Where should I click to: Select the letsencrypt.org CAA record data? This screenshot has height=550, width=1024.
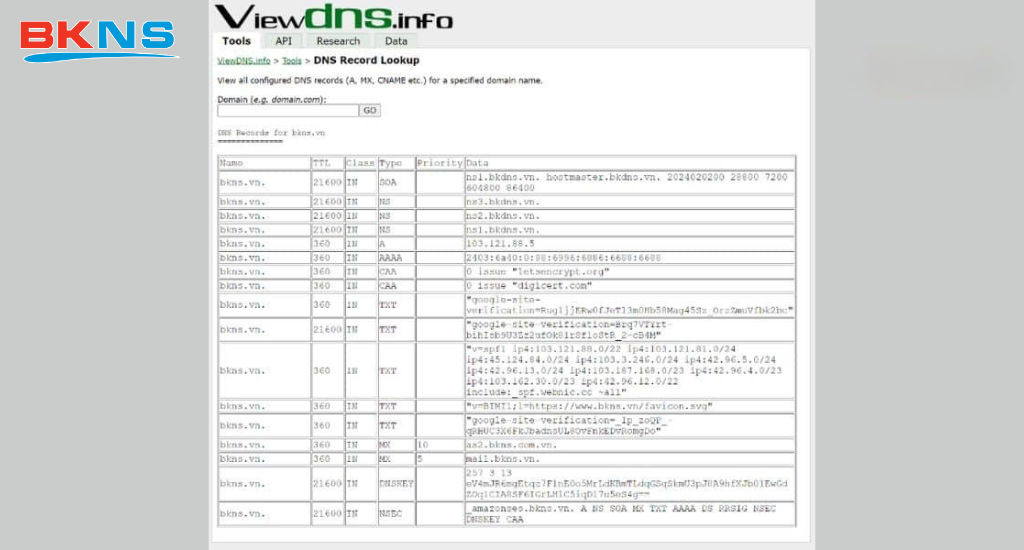tap(537, 271)
